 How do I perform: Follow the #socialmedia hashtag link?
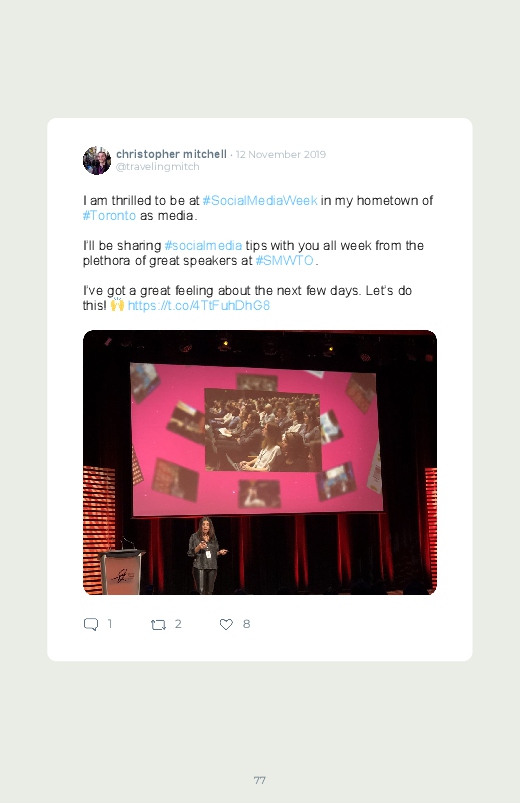click(x=203, y=245)
